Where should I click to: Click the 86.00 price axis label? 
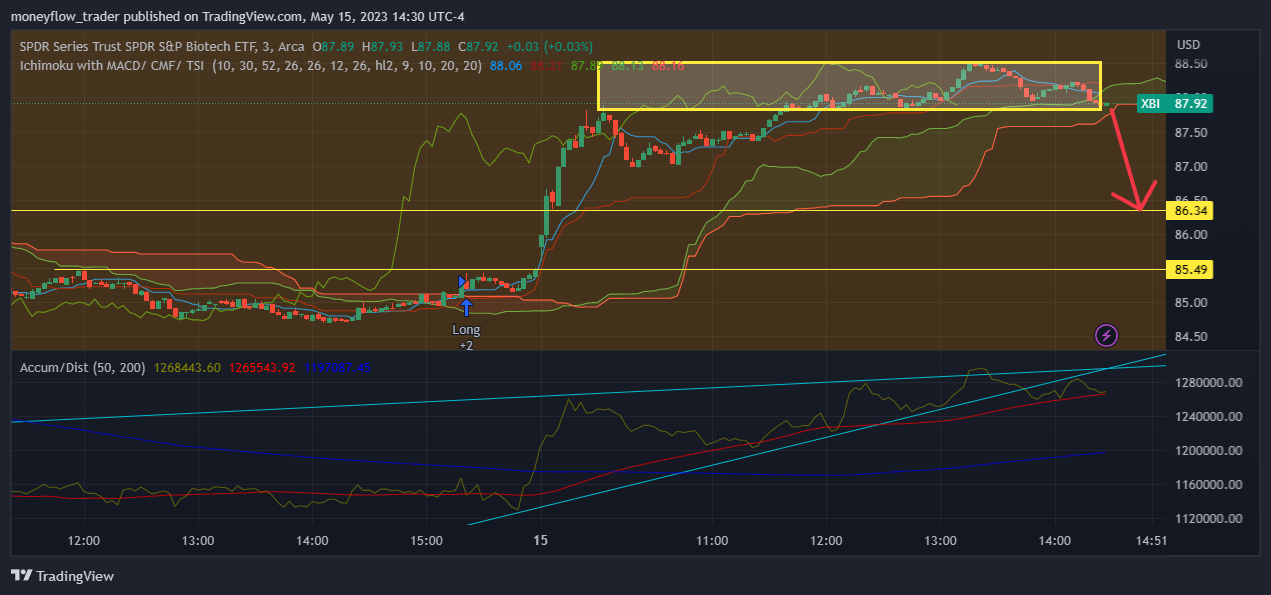[1192, 235]
